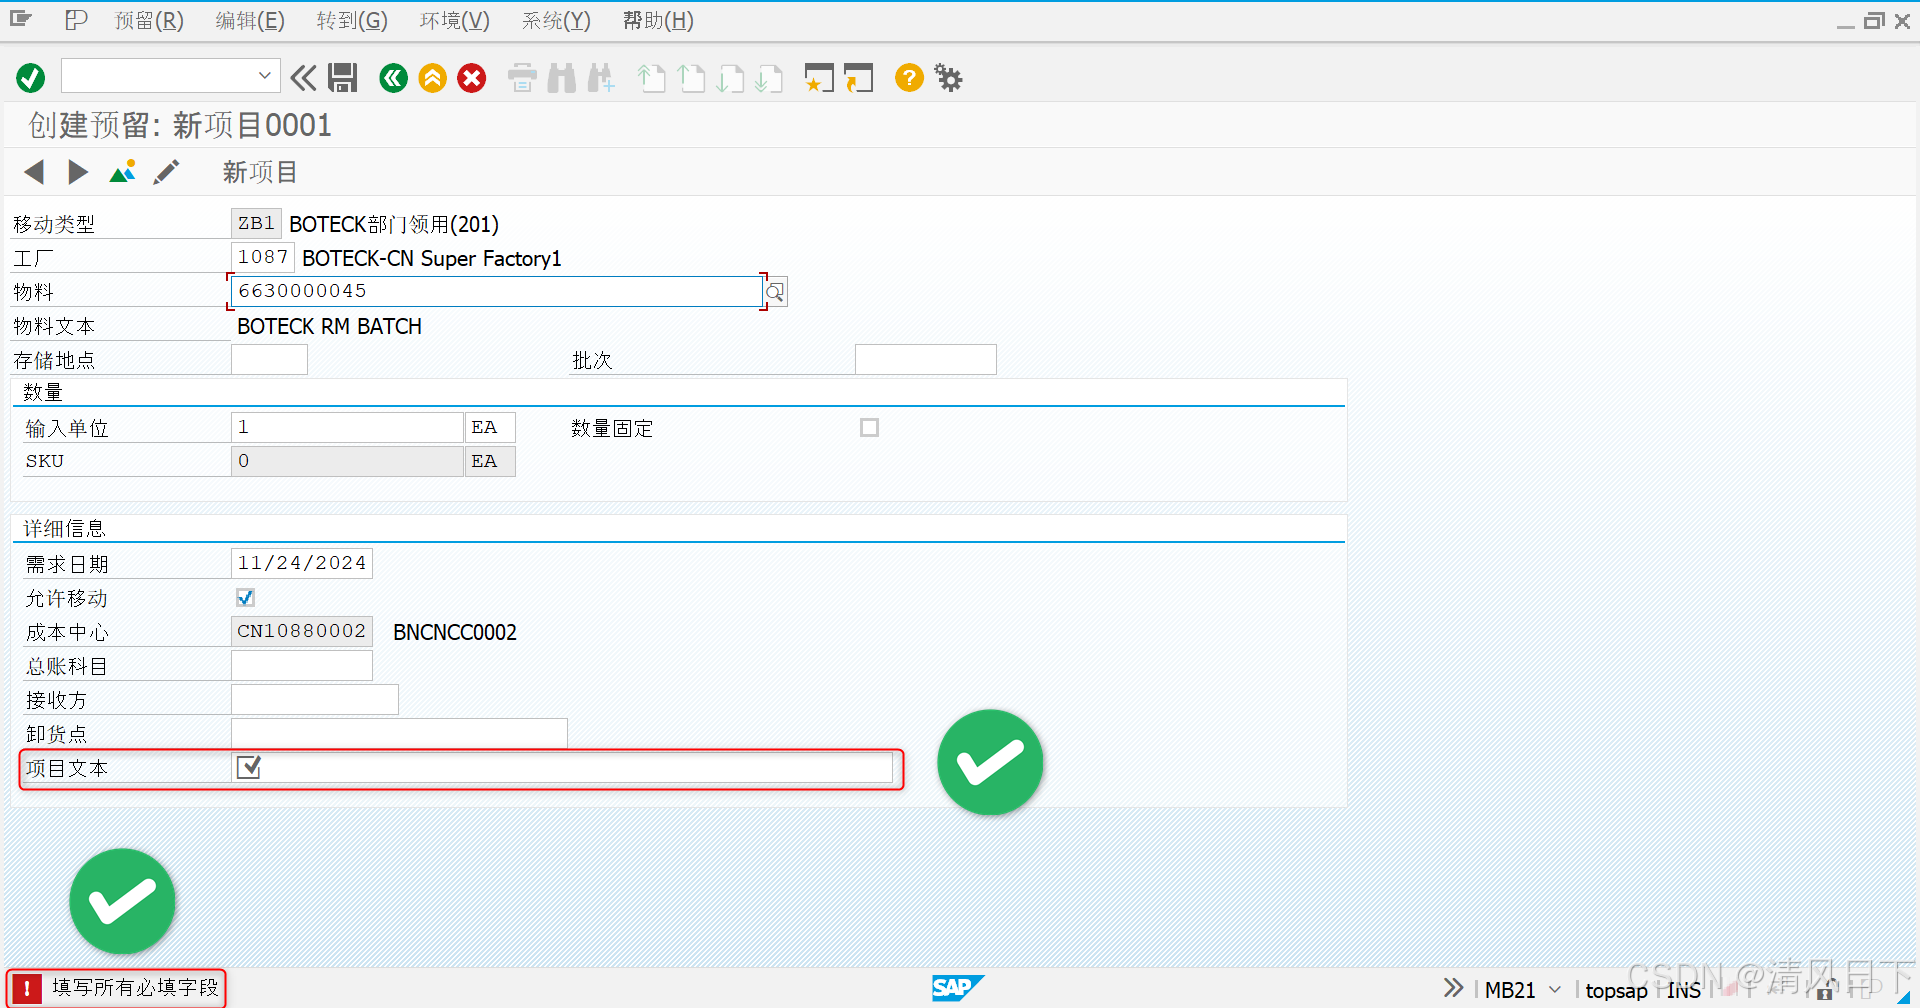Click the 输入单位 quantity field
Image resolution: width=1920 pixels, height=1008 pixels.
pyautogui.click(x=347, y=428)
